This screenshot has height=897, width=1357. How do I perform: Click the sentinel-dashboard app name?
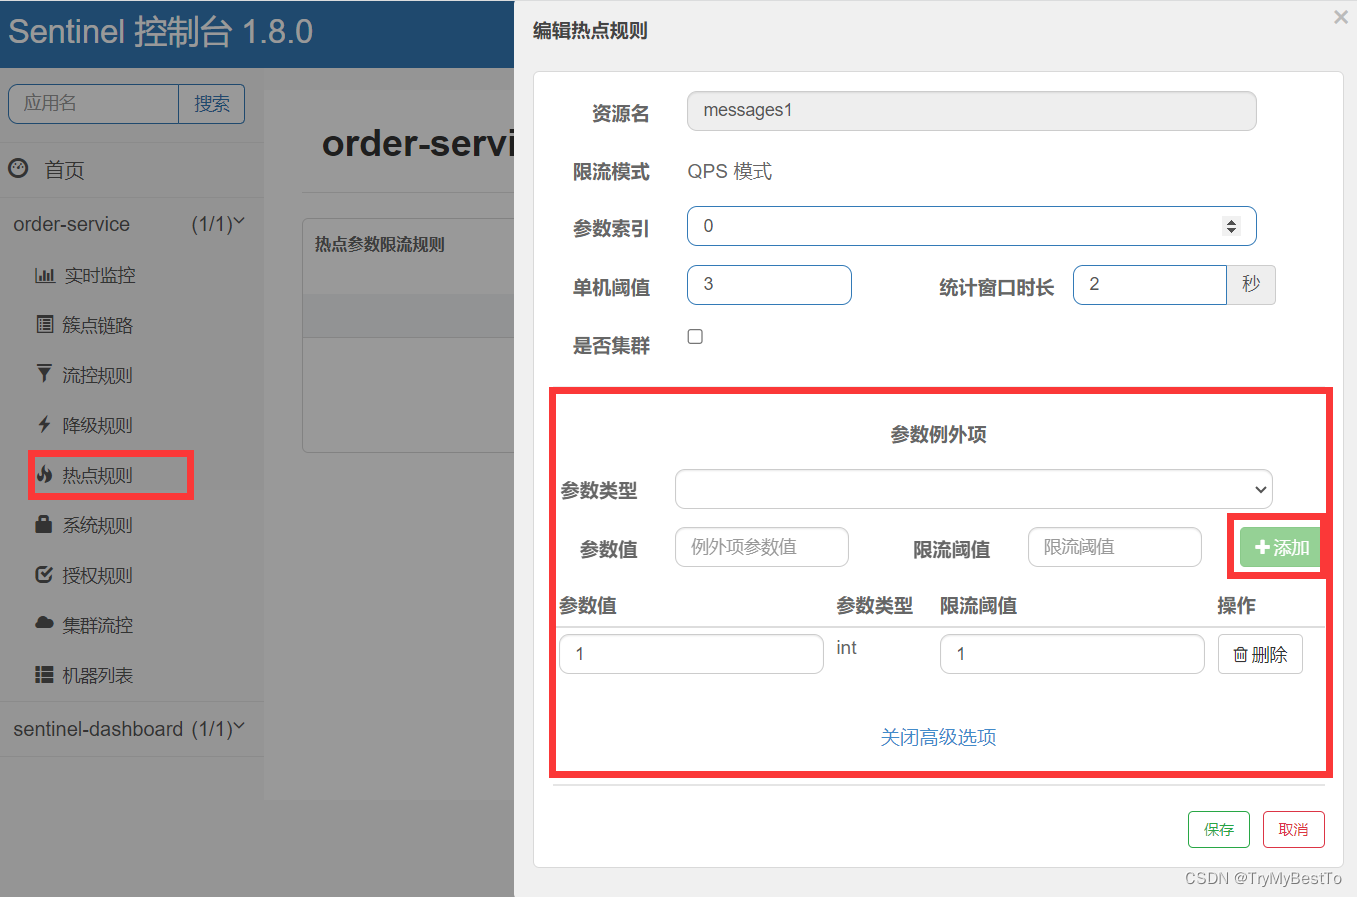(x=98, y=729)
